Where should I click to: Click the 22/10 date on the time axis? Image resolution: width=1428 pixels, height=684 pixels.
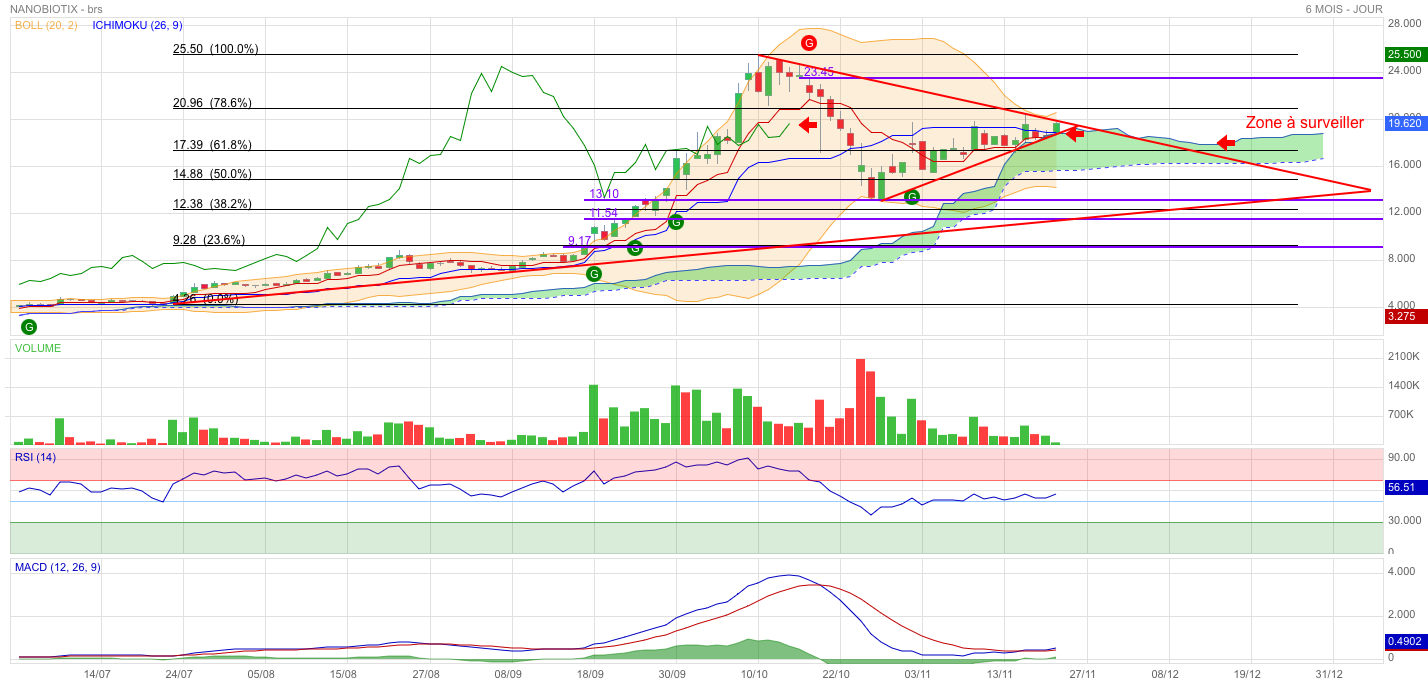point(836,674)
